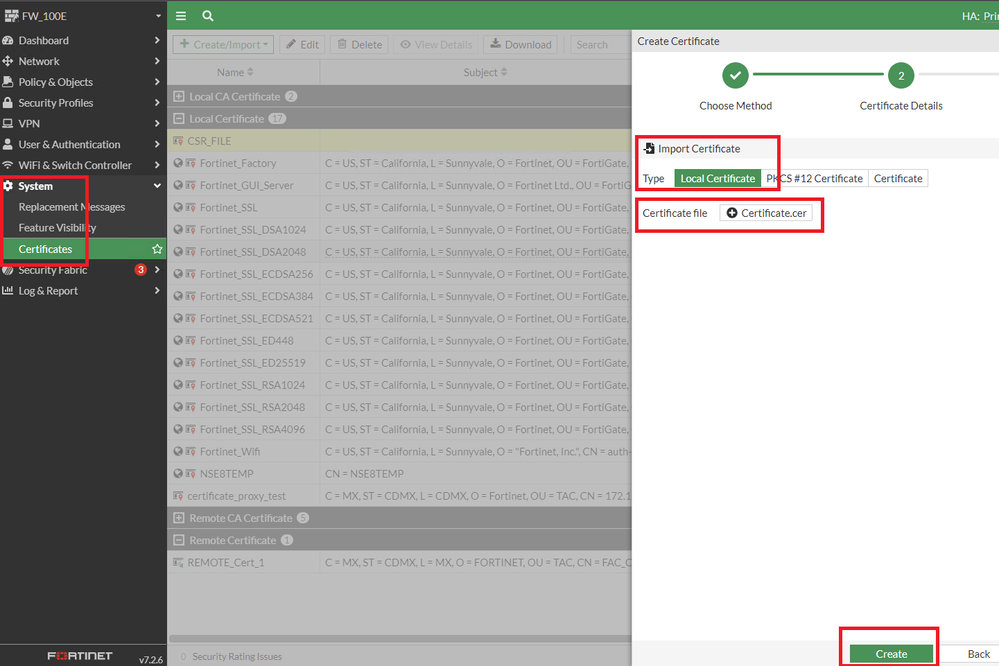Click the System gear icon
Image resolution: width=999 pixels, height=666 pixels.
click(x=8, y=185)
